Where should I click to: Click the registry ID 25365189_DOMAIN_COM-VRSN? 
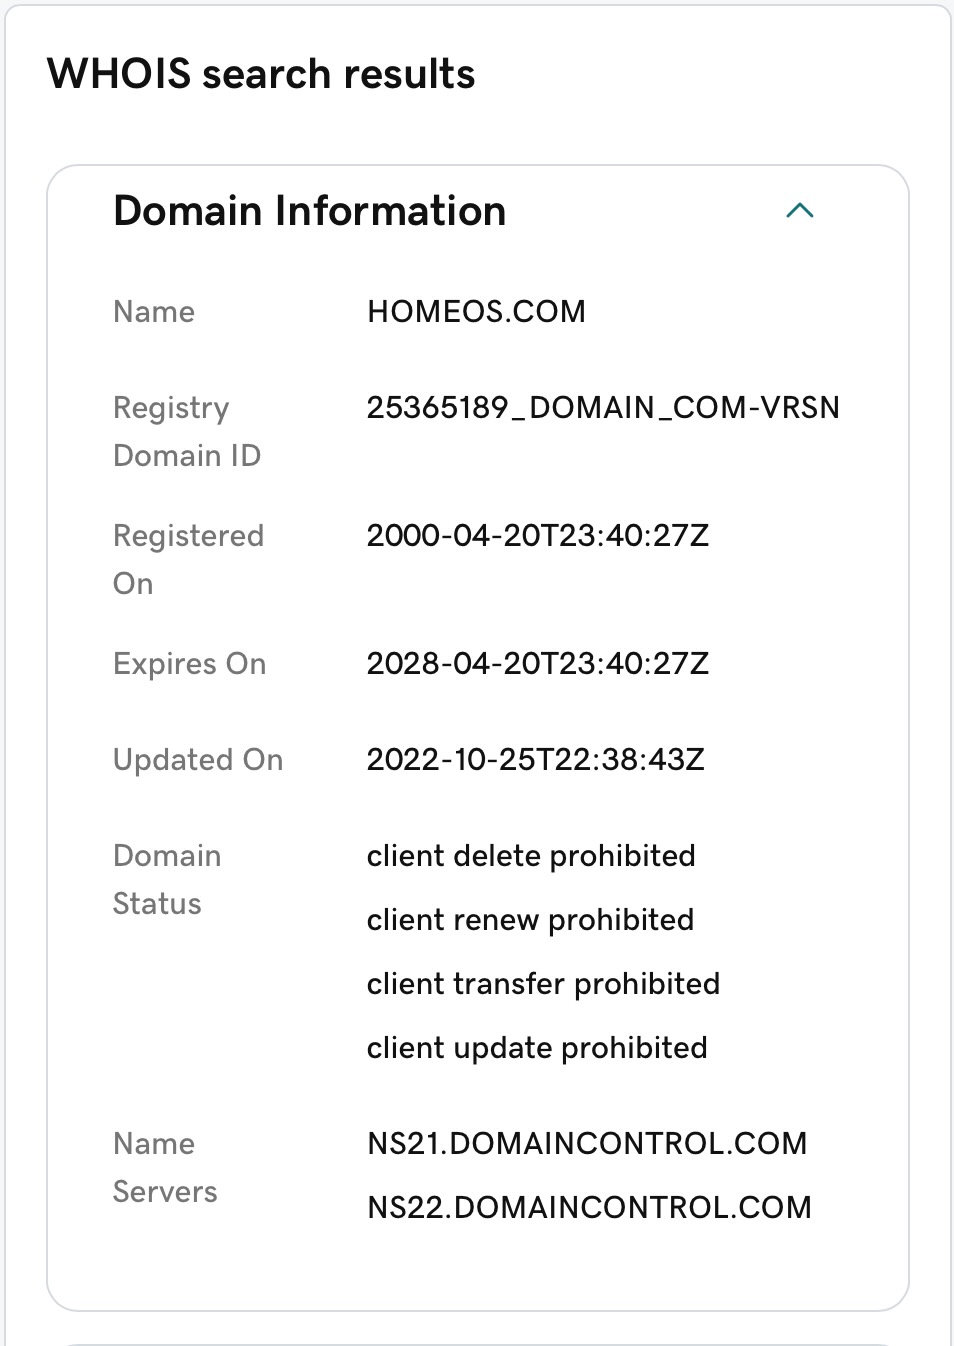[603, 408]
